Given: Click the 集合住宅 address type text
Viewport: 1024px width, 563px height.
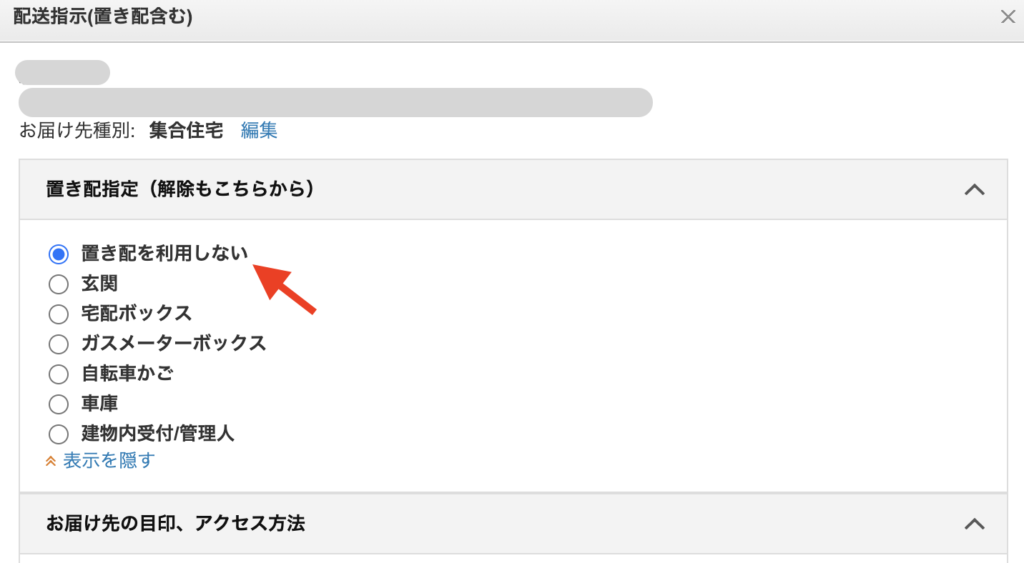Looking at the screenshot, I should click(x=186, y=130).
